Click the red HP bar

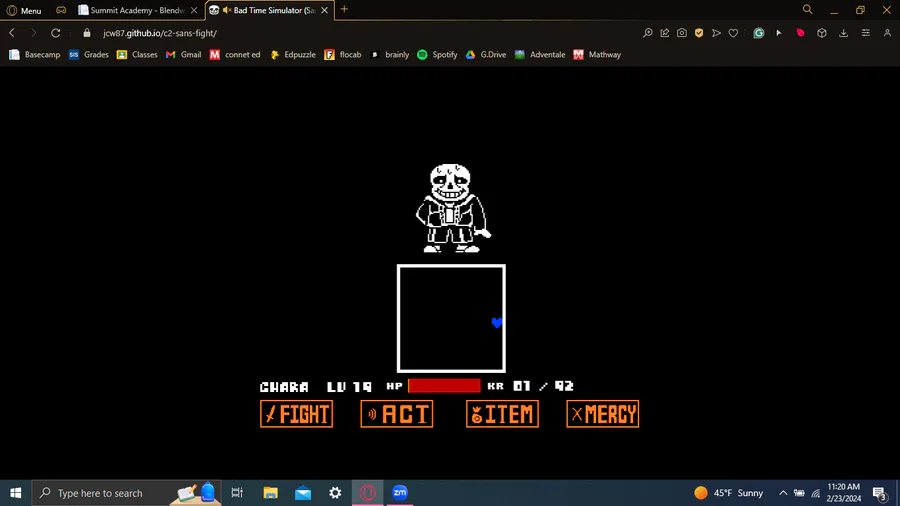pos(444,386)
